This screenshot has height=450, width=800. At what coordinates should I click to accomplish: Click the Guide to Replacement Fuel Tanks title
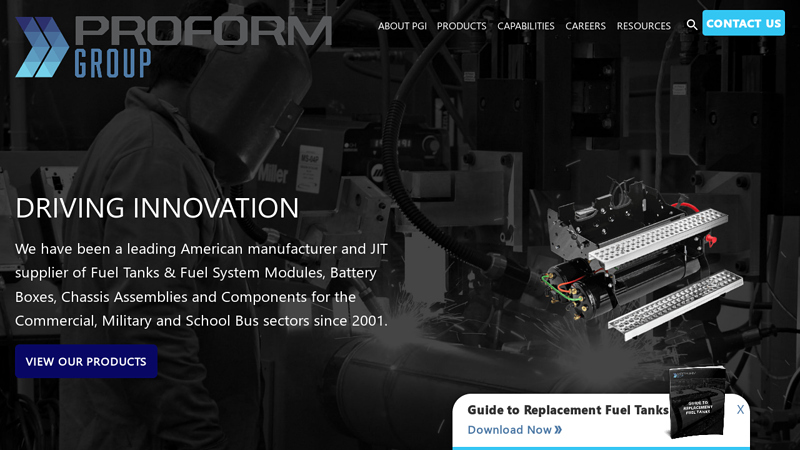coord(567,410)
